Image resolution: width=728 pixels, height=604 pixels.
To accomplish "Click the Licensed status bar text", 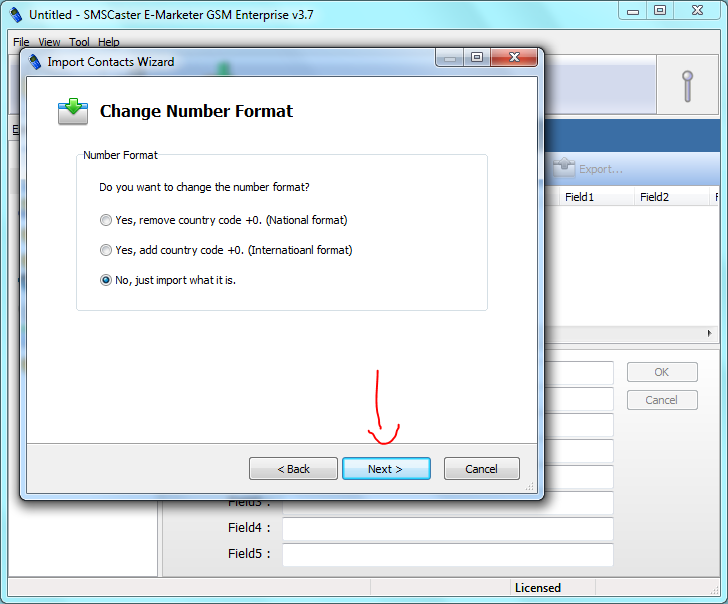I will (538, 588).
